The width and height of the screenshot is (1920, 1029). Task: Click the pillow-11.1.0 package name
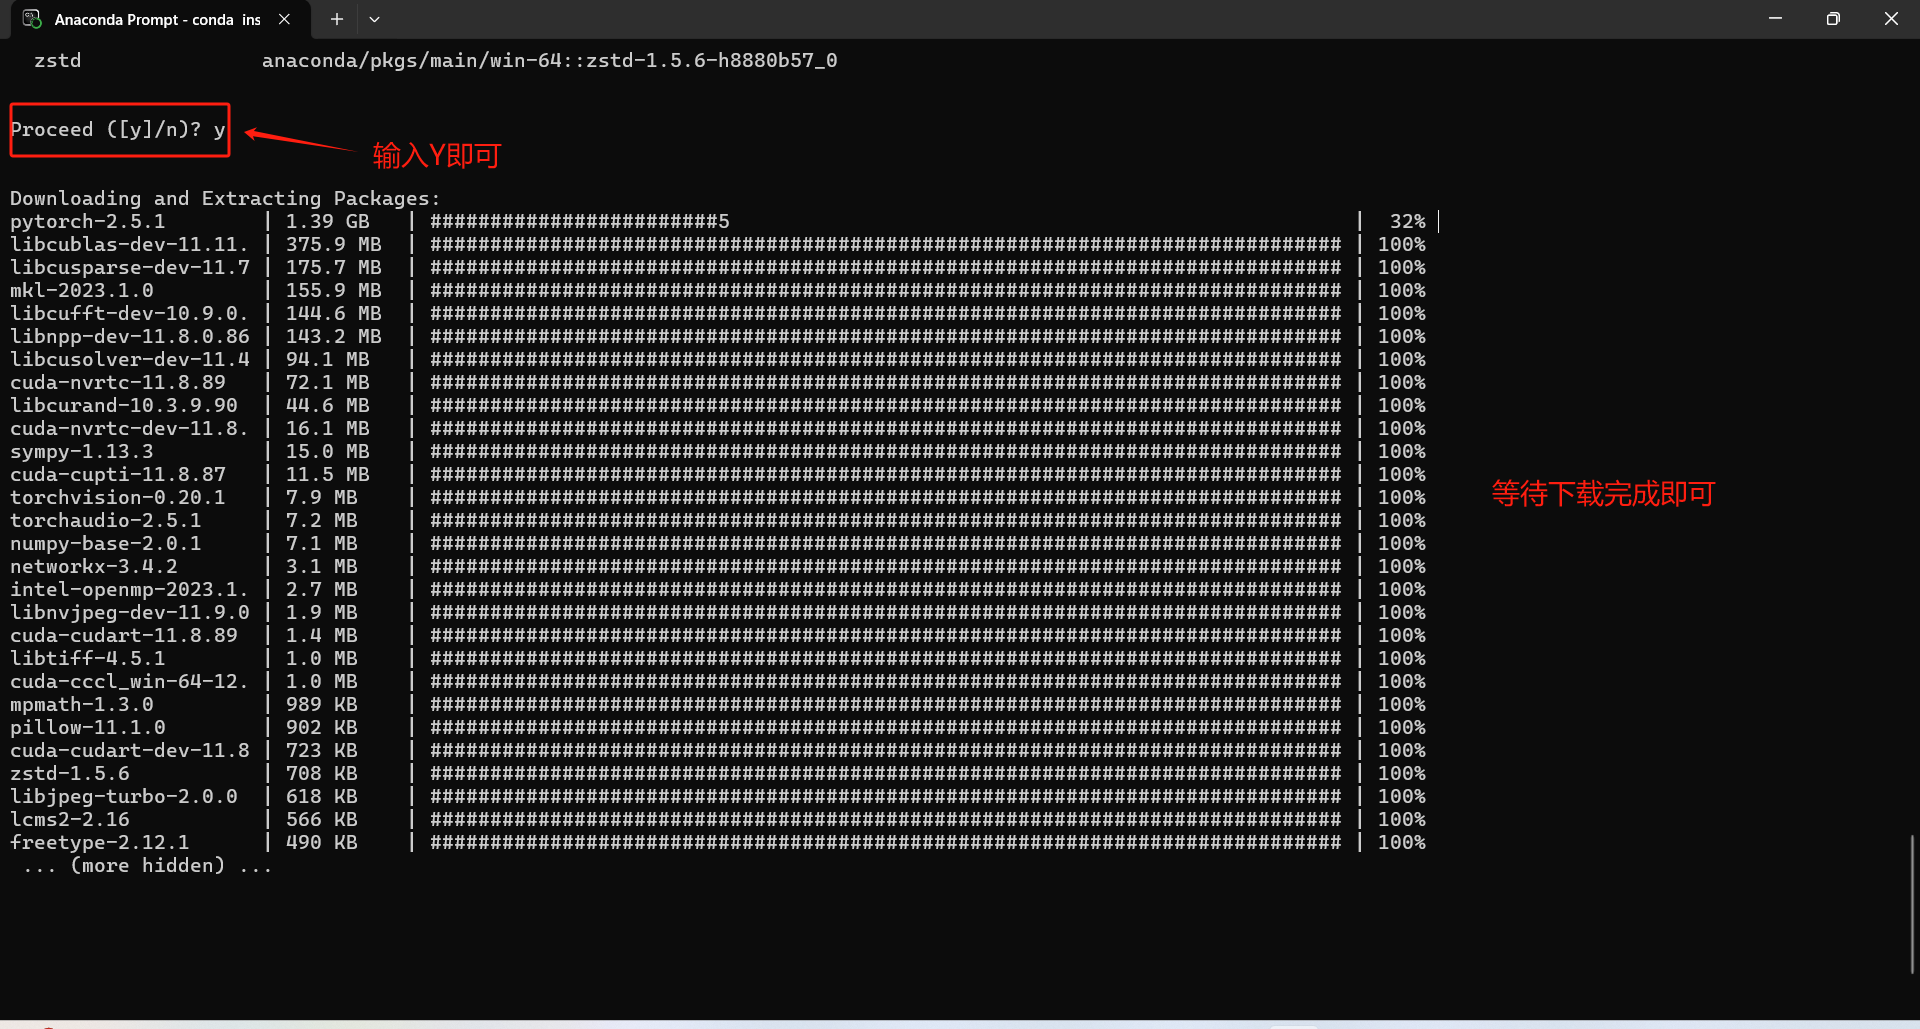pyautogui.click(x=88, y=727)
